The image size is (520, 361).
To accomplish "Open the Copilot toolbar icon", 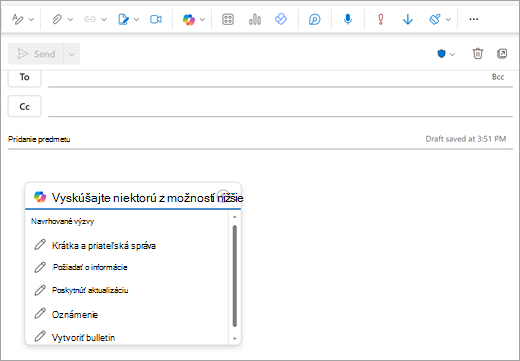I will tap(188, 19).
